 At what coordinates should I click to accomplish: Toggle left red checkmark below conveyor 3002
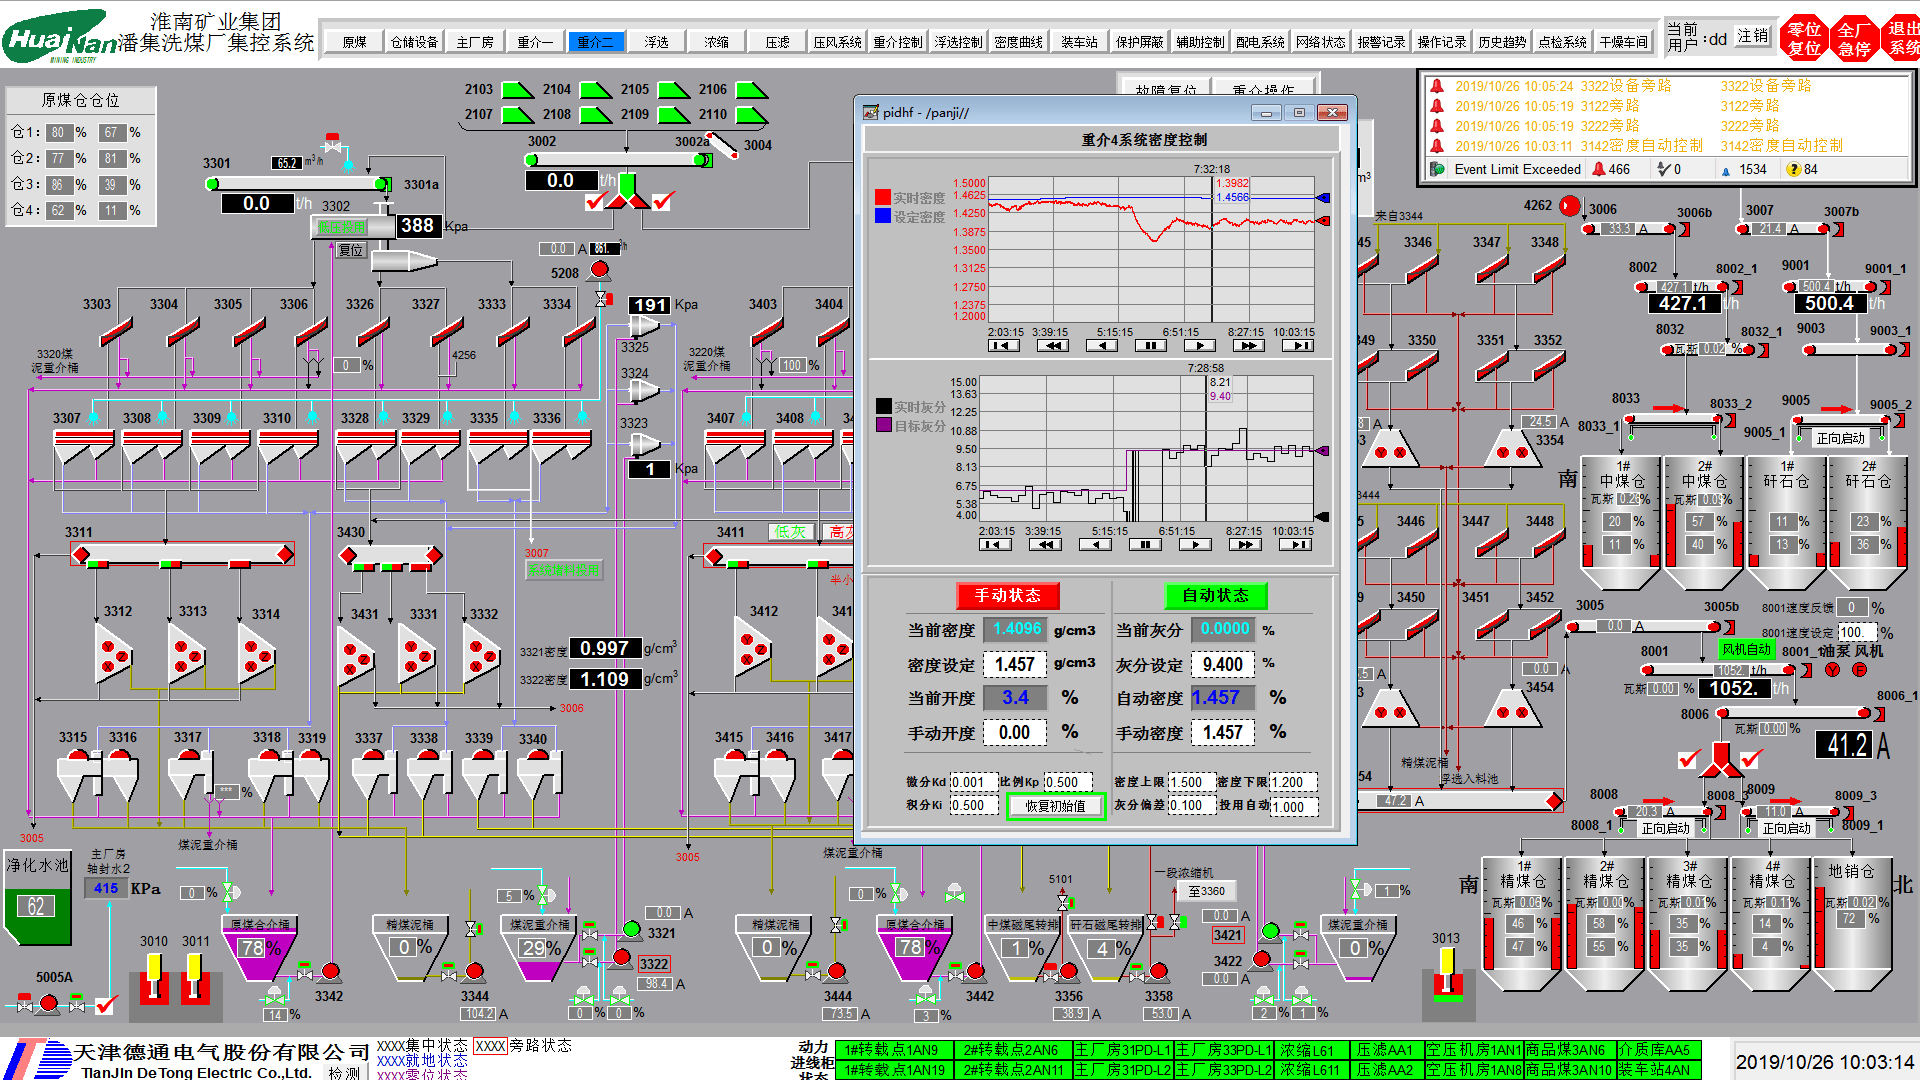point(595,202)
